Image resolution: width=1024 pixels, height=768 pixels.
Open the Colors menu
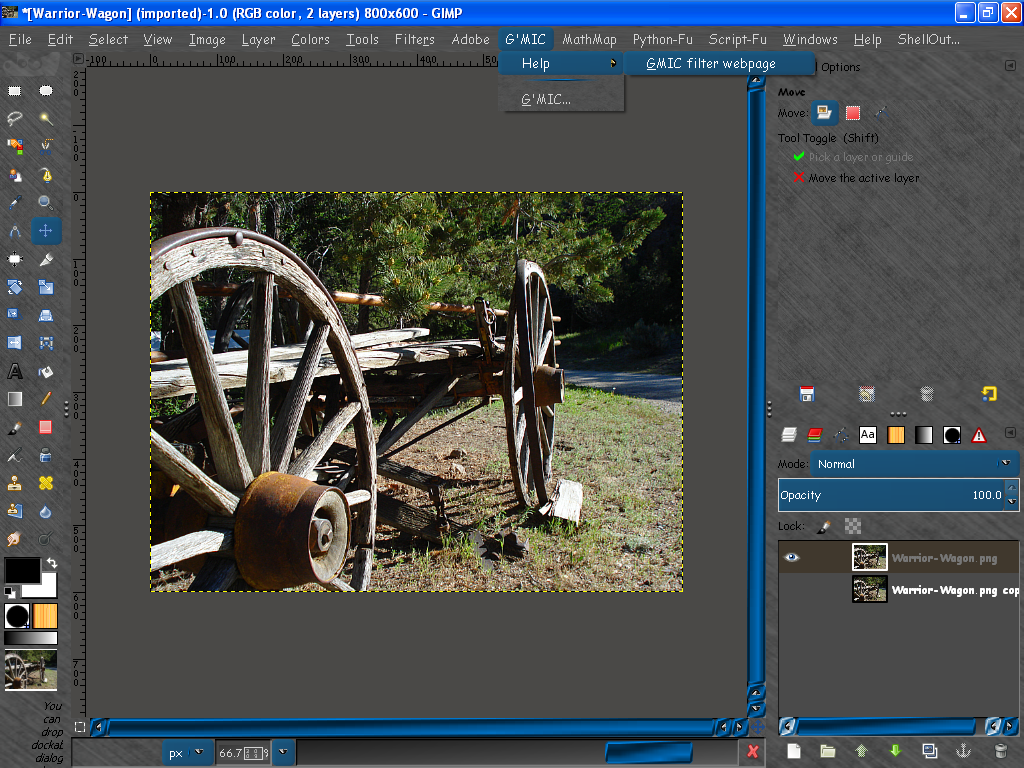pyautogui.click(x=310, y=39)
